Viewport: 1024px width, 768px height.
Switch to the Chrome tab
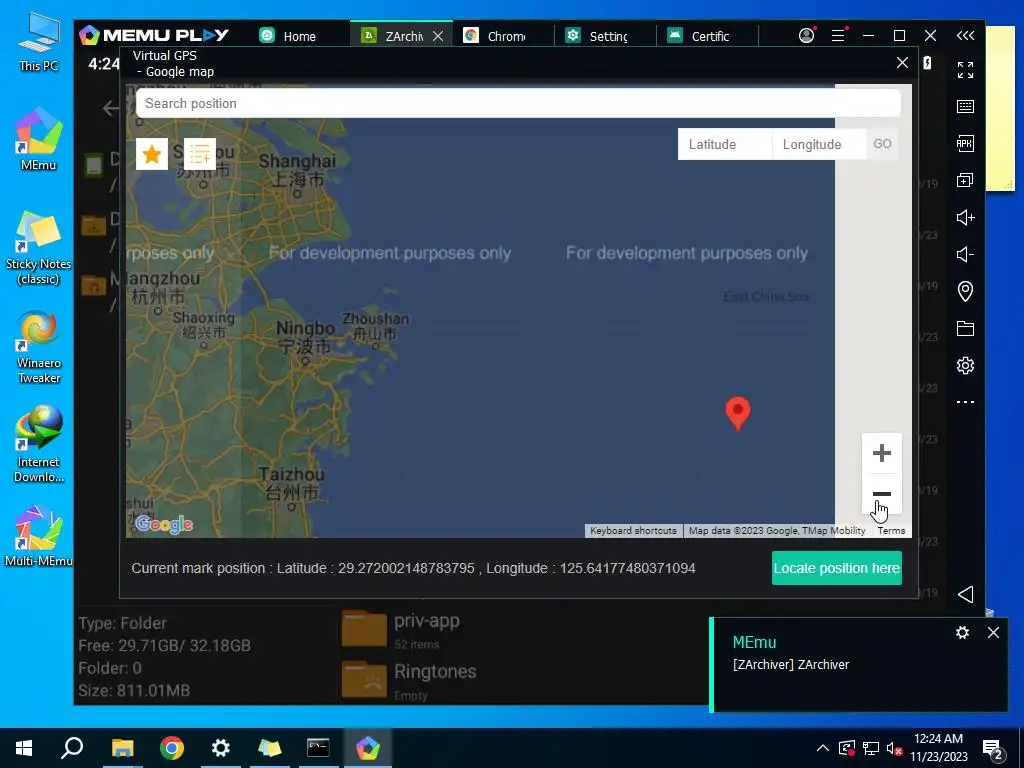[504, 36]
